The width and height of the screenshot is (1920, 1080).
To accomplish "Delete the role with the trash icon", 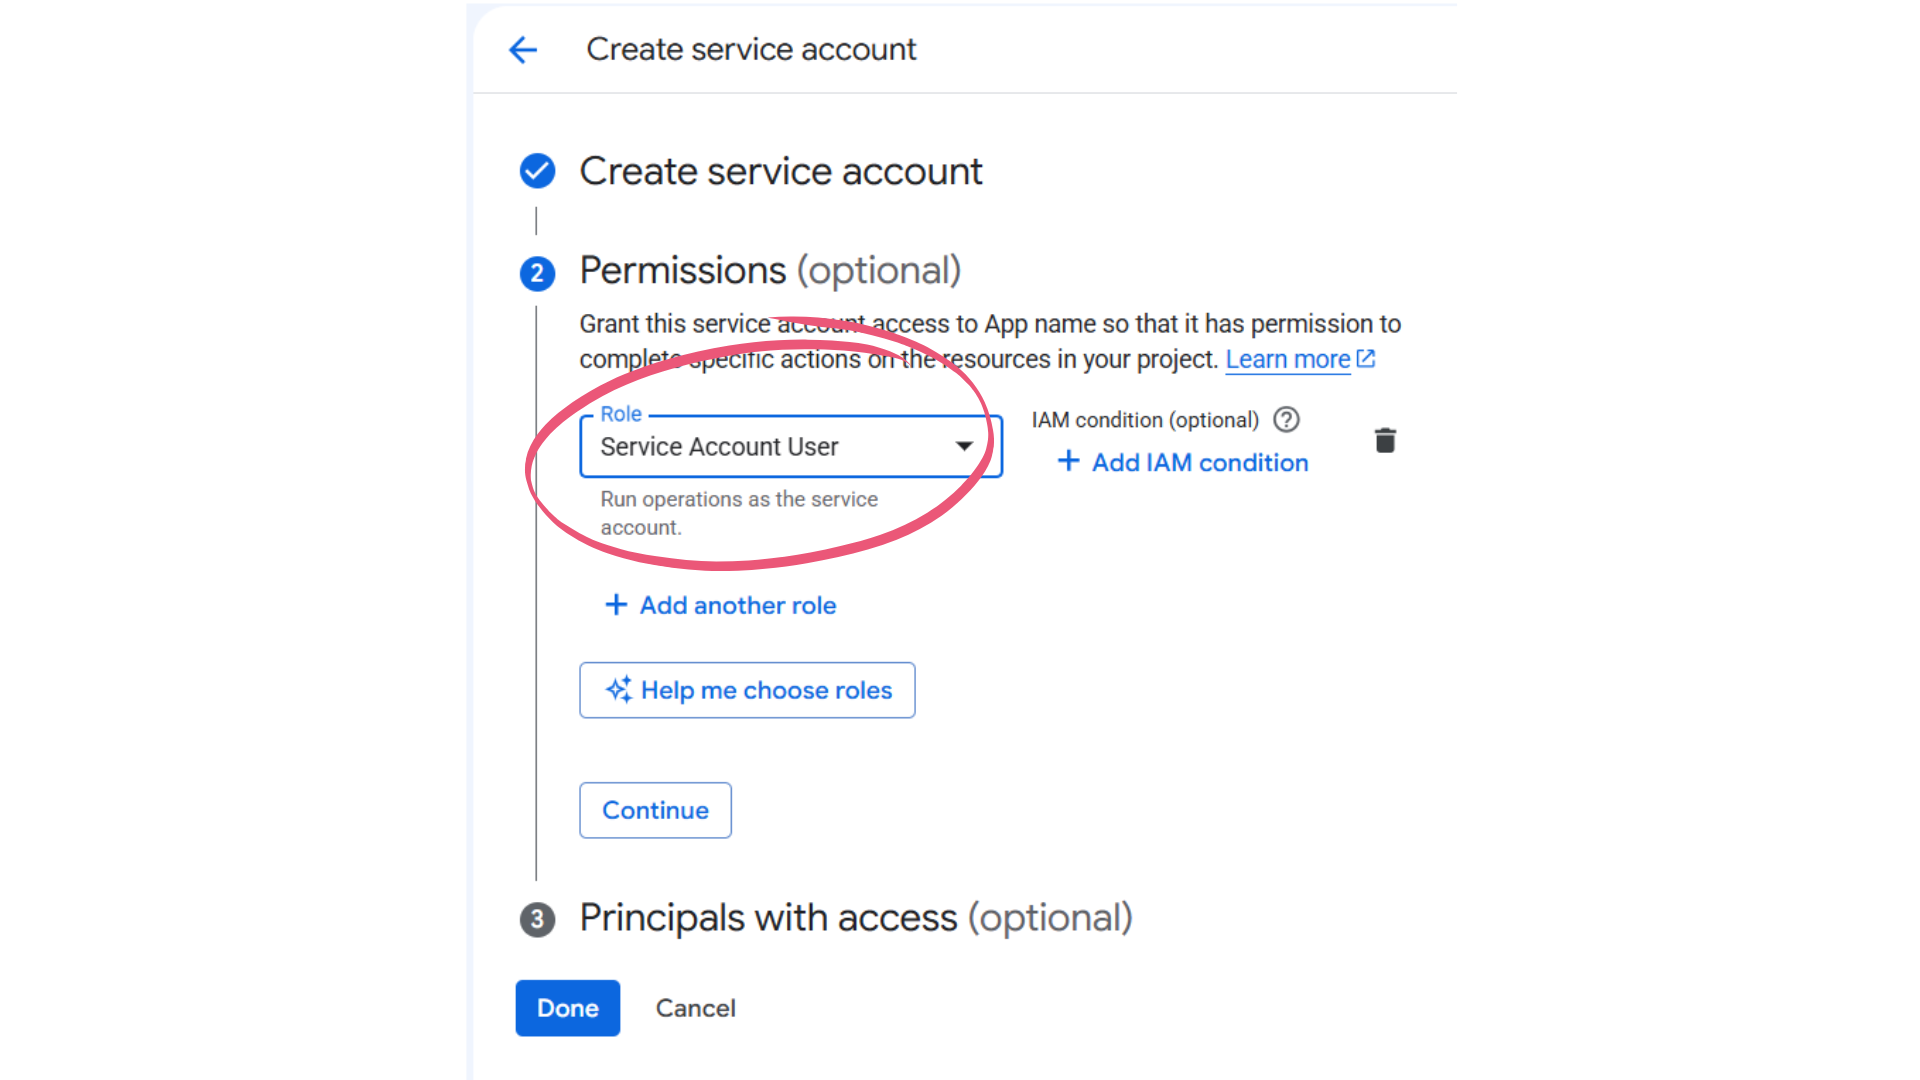I will coord(1385,440).
